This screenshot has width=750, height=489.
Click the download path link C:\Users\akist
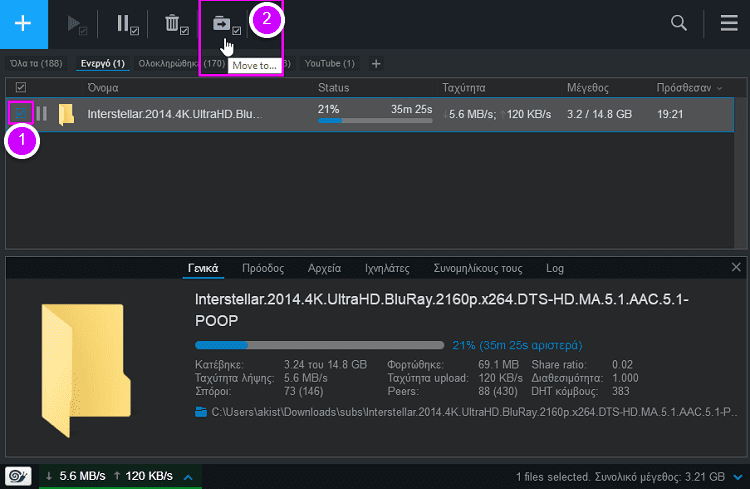coord(474,412)
